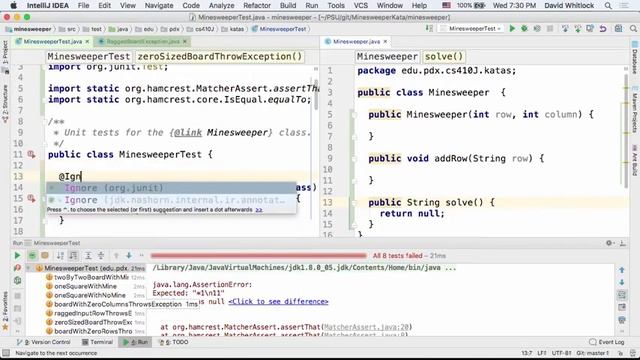Viewport: 640px width, 360px height.
Task: Click the VCS Update Project icon
Action: tap(565, 29)
